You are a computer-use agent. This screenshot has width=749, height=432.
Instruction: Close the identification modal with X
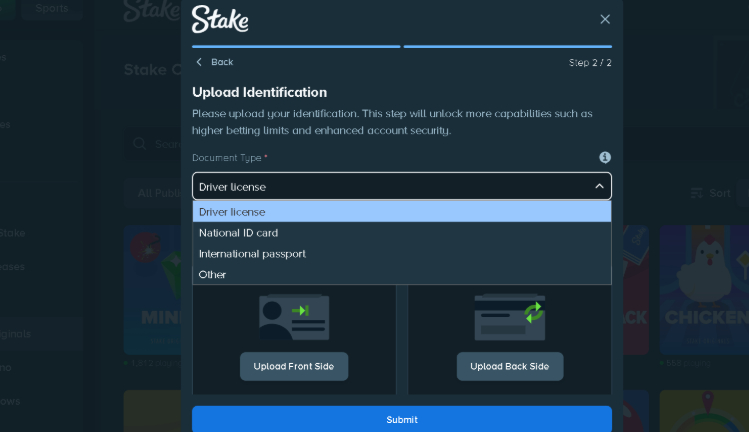tap(605, 19)
